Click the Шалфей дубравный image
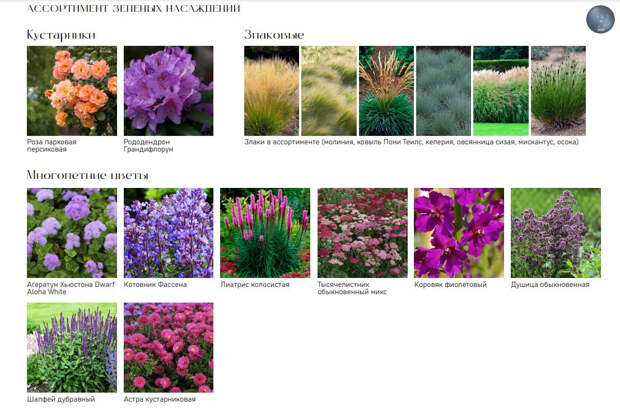The height and width of the screenshot is (415, 620). click(72, 347)
